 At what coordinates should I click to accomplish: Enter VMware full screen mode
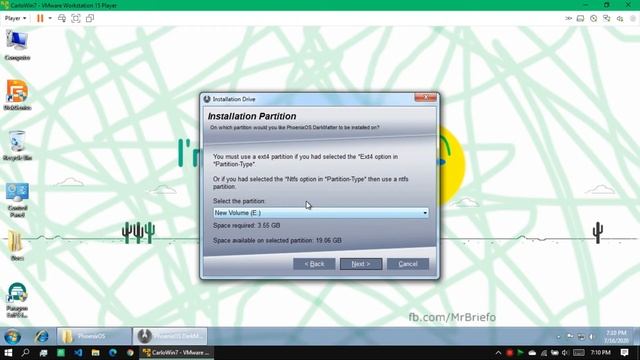[76, 18]
